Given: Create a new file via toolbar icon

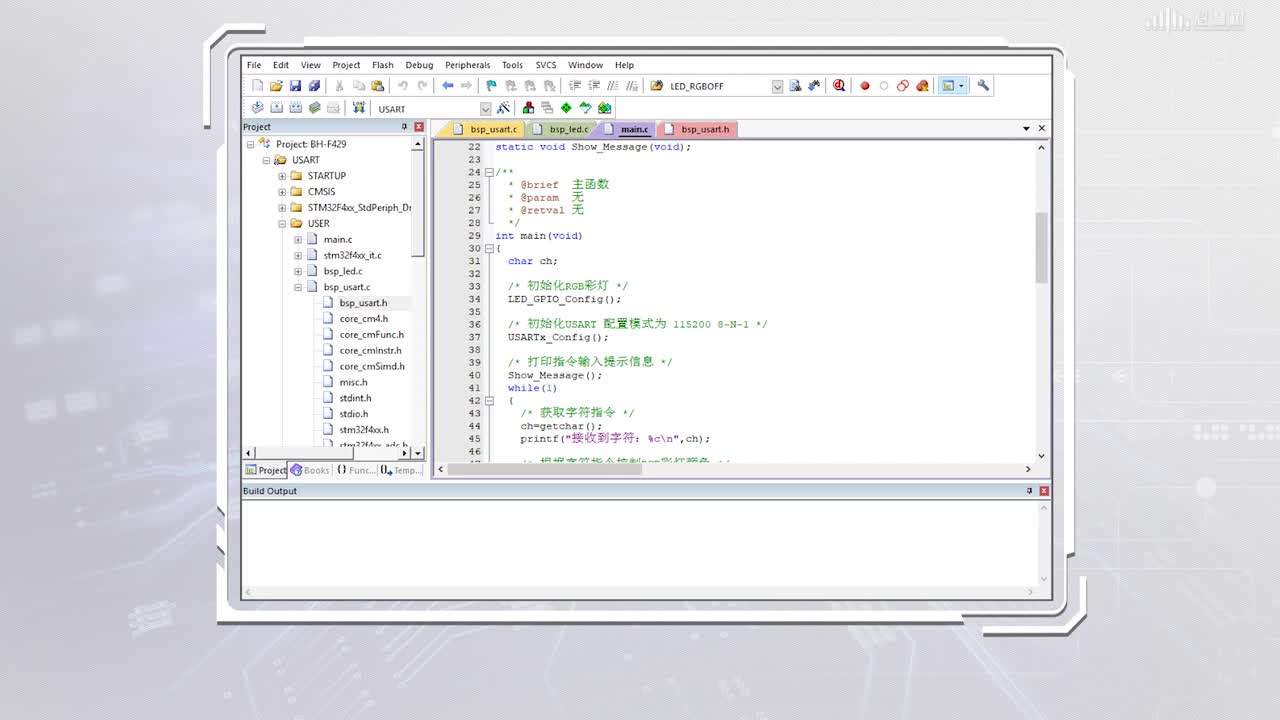Looking at the screenshot, I should coord(257,86).
